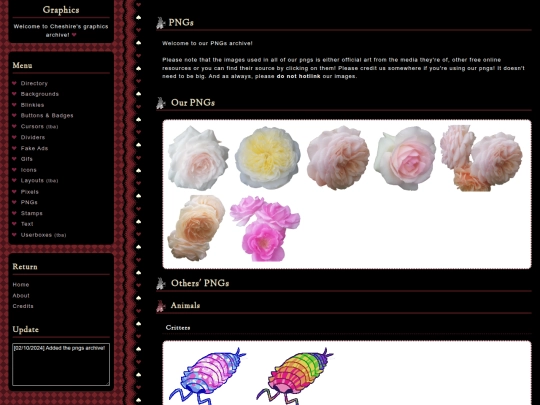
Task: Select the peach-pink rose PNG
Action: click(x=338, y=158)
